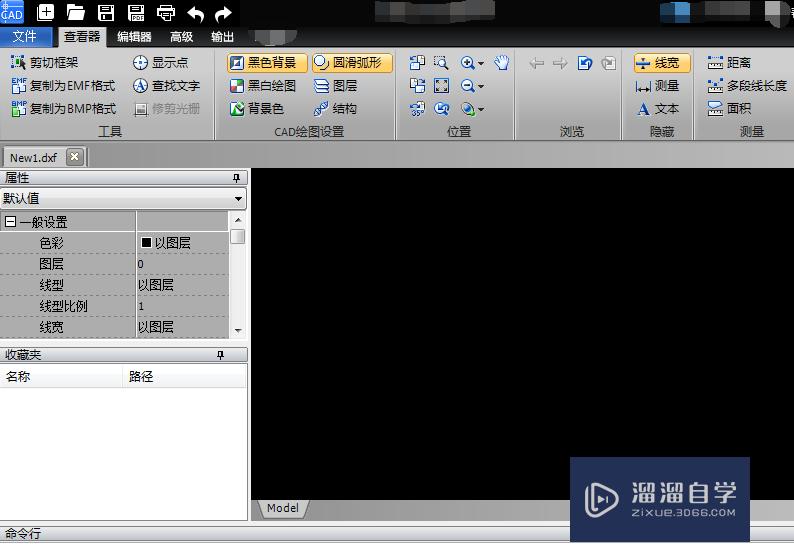Toggle 圆滑弧形 smooth arcs option

352,63
